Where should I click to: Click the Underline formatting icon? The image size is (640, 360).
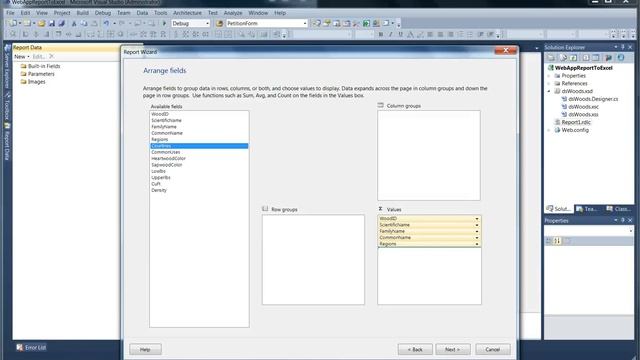400,35
